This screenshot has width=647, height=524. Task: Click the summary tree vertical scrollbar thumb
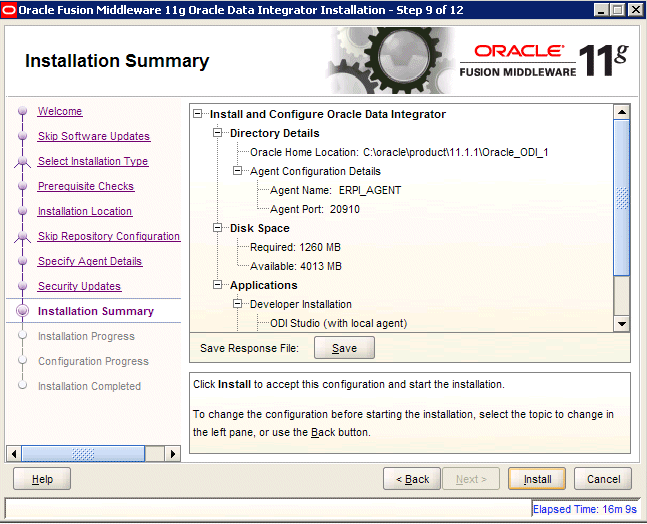(621, 198)
